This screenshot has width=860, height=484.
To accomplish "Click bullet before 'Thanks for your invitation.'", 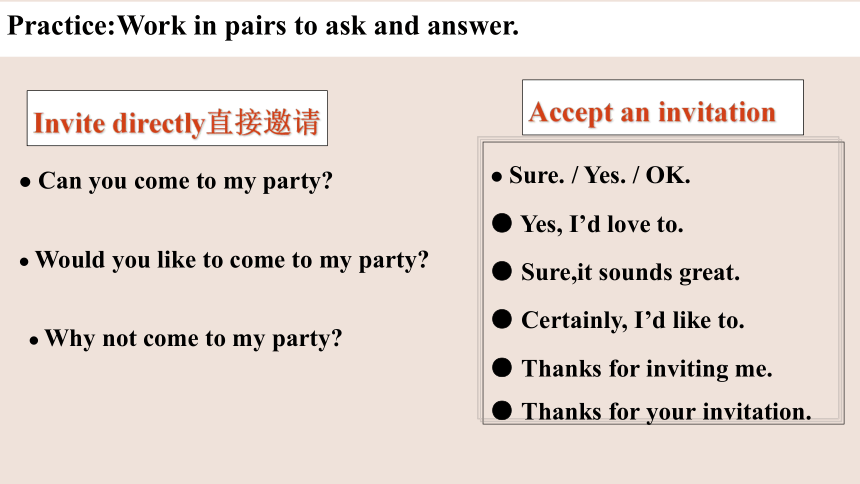I will click(x=502, y=410).
